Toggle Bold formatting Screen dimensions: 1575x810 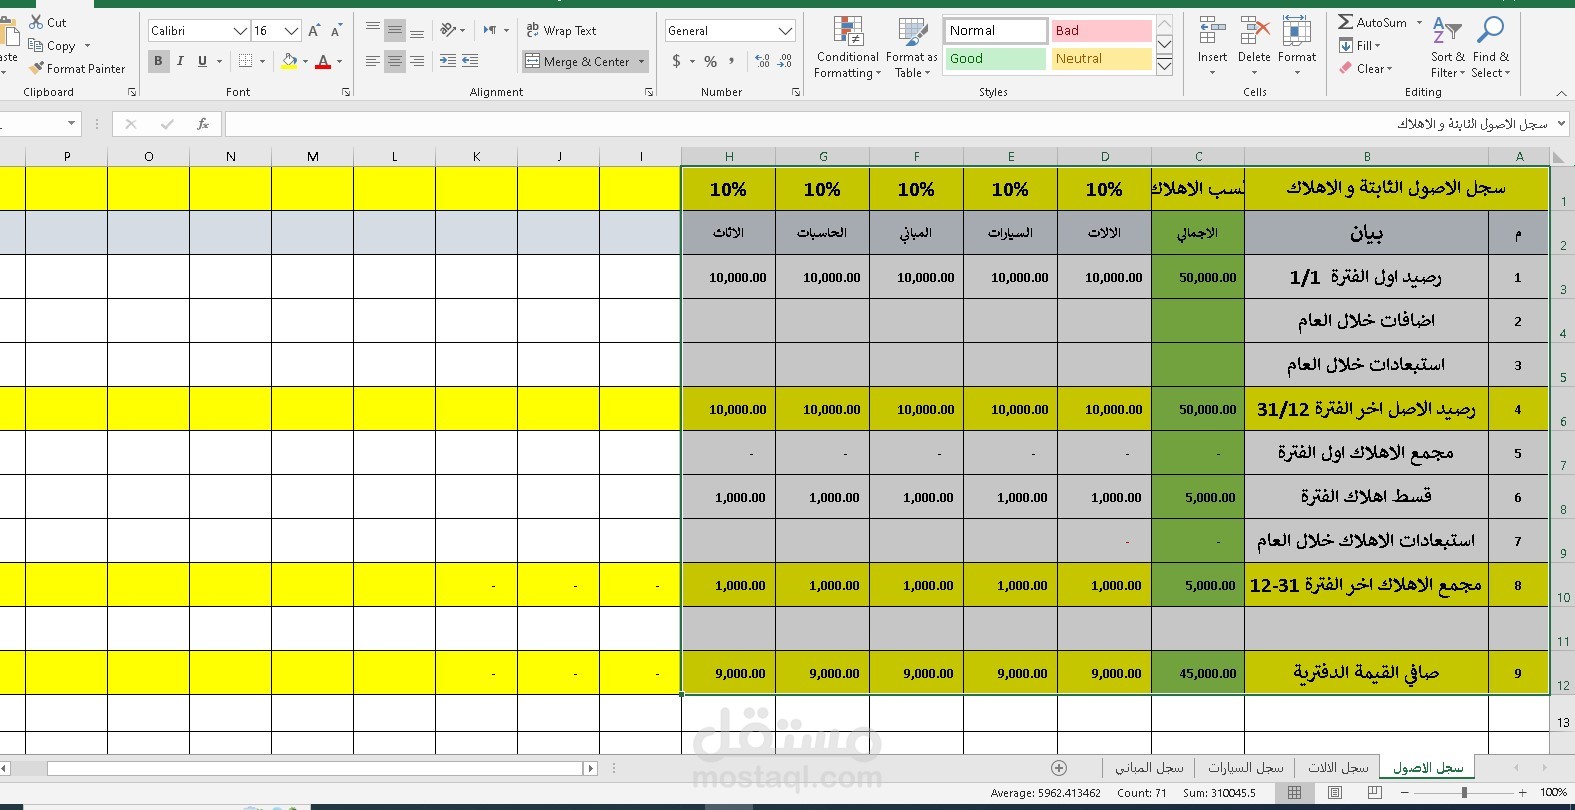[x=158, y=61]
